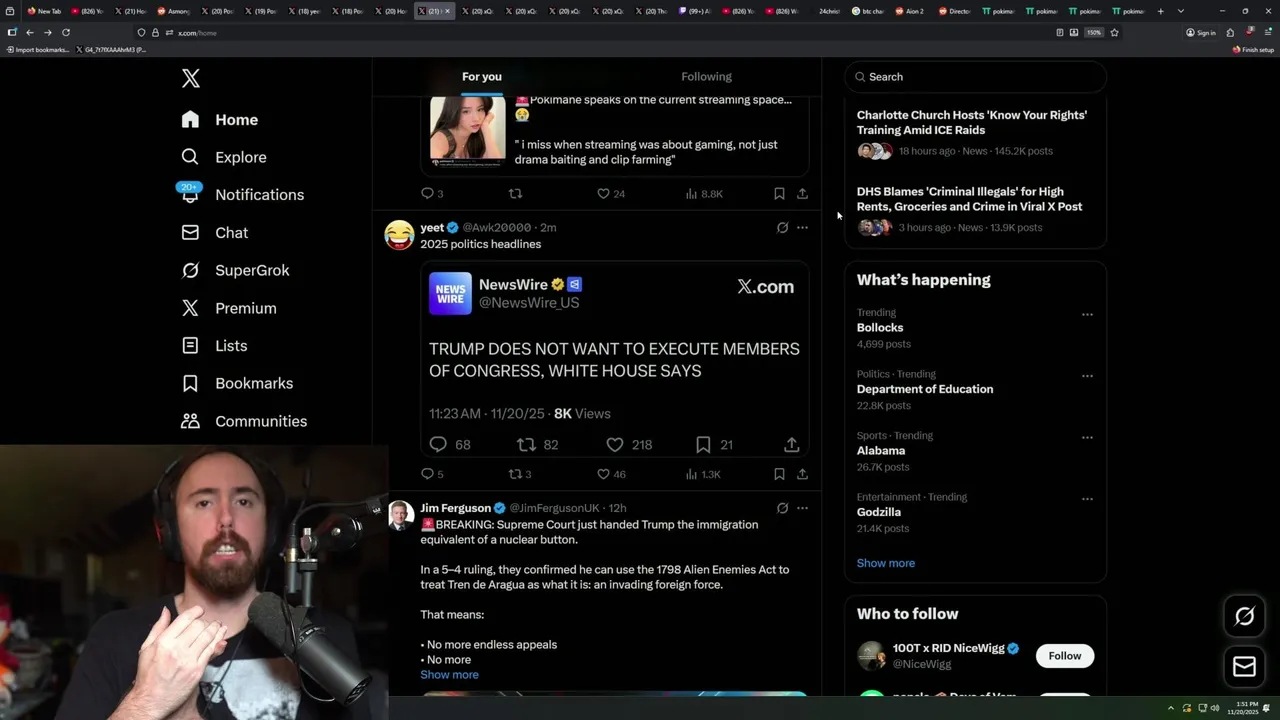
Task: View yeet's post analytics 1.3K
Action: pos(703,474)
